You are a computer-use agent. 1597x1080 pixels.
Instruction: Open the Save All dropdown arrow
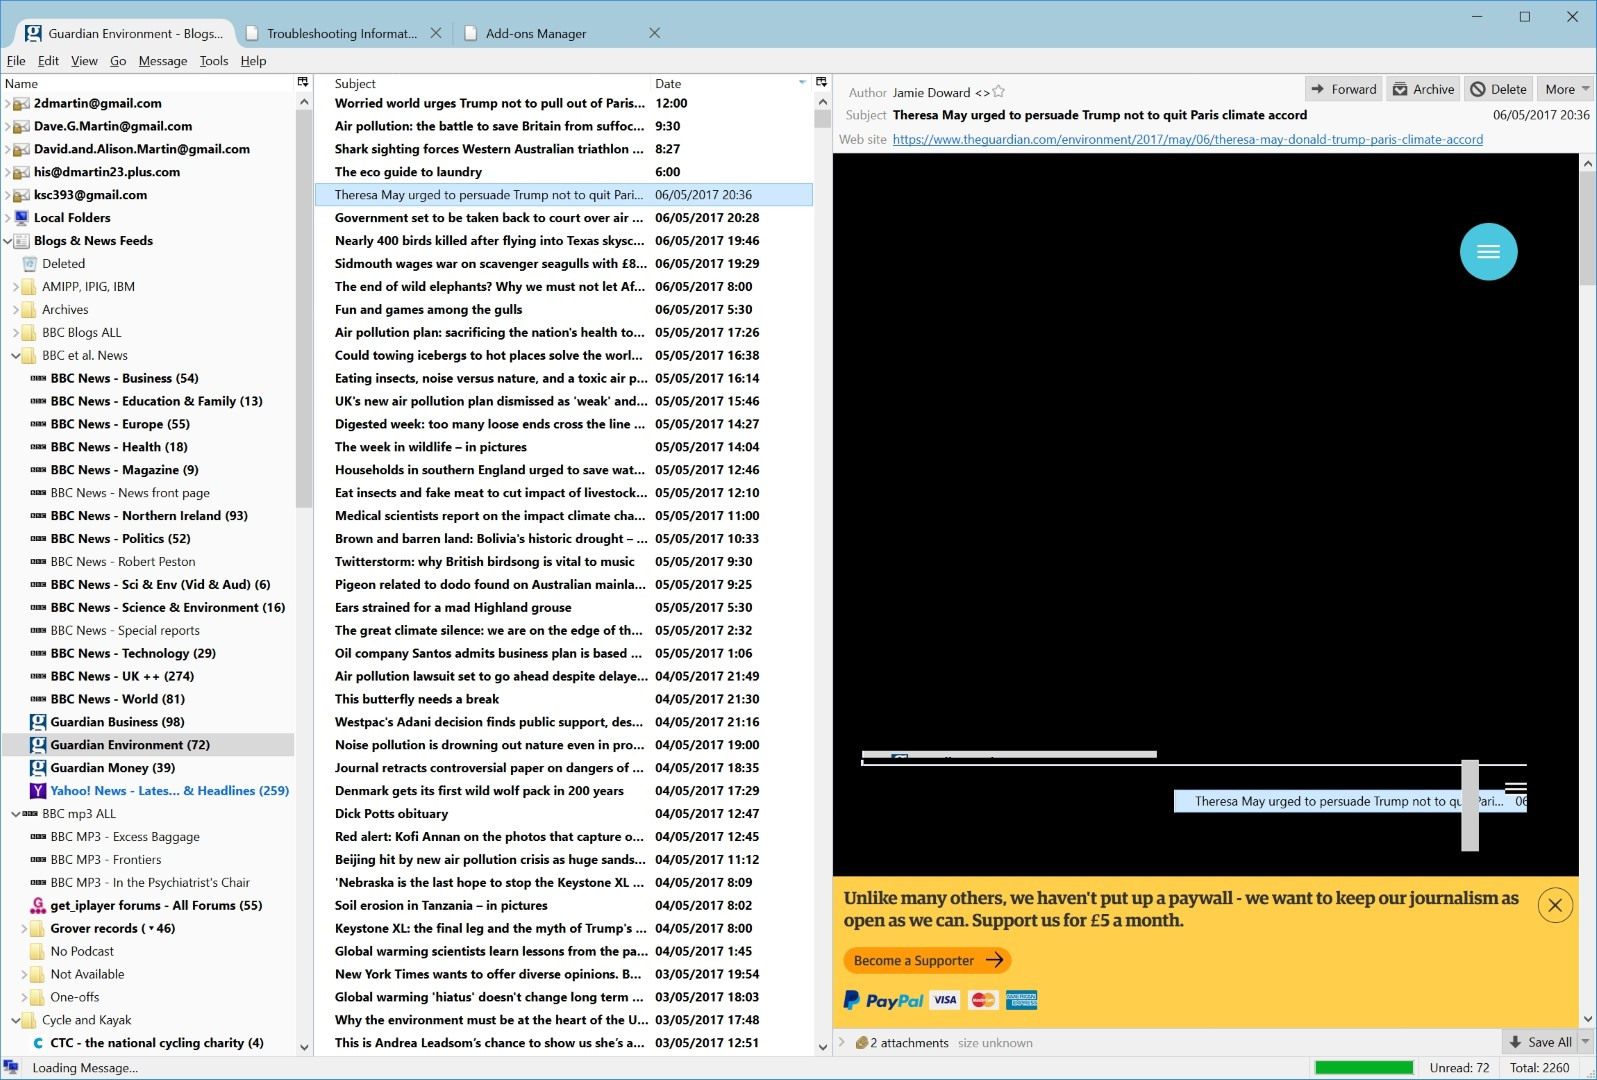[1585, 1042]
